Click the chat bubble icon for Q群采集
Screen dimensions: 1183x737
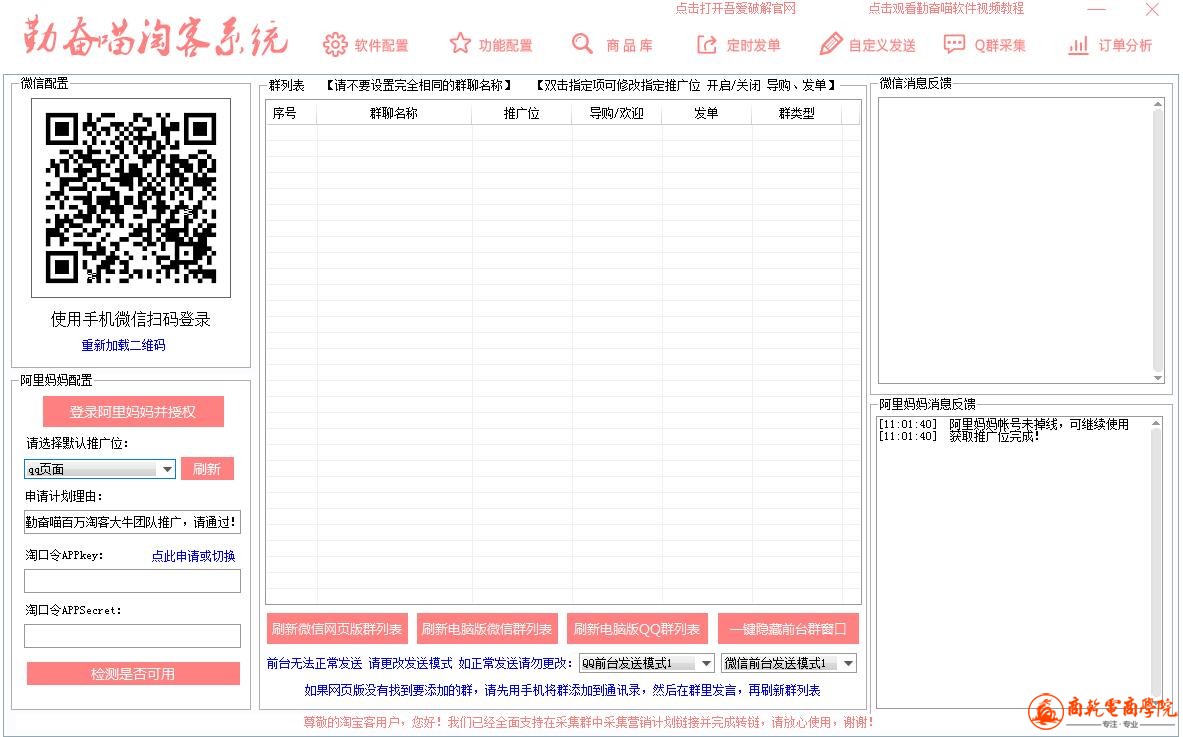(954, 44)
